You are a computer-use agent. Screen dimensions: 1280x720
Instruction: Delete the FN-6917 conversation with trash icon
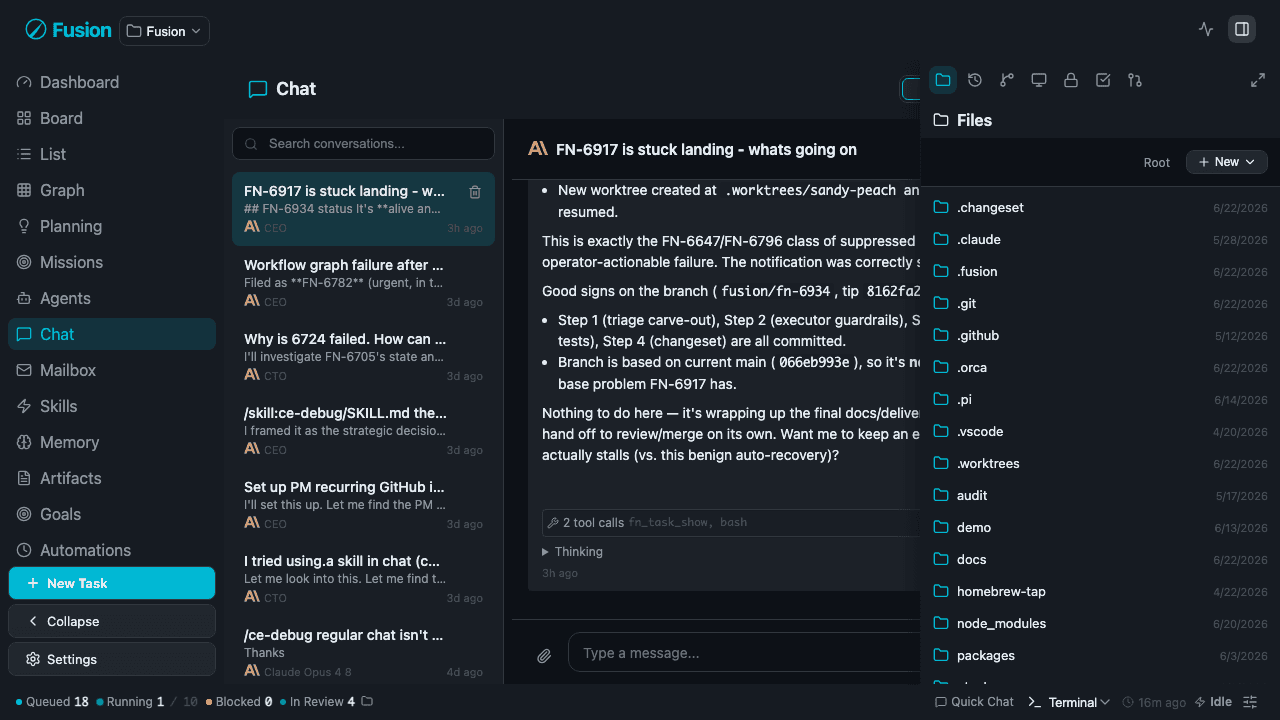pyautogui.click(x=475, y=192)
